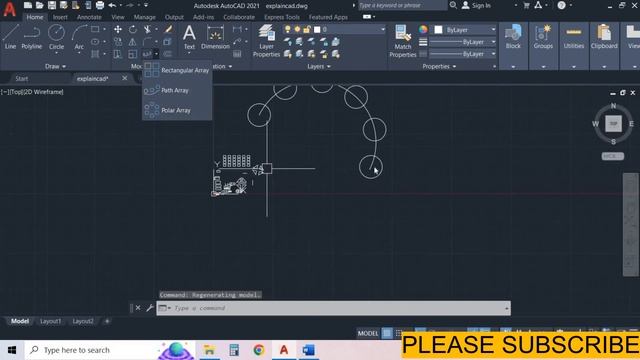
Task: Open the Insert ribbon tab
Action: 60,17
